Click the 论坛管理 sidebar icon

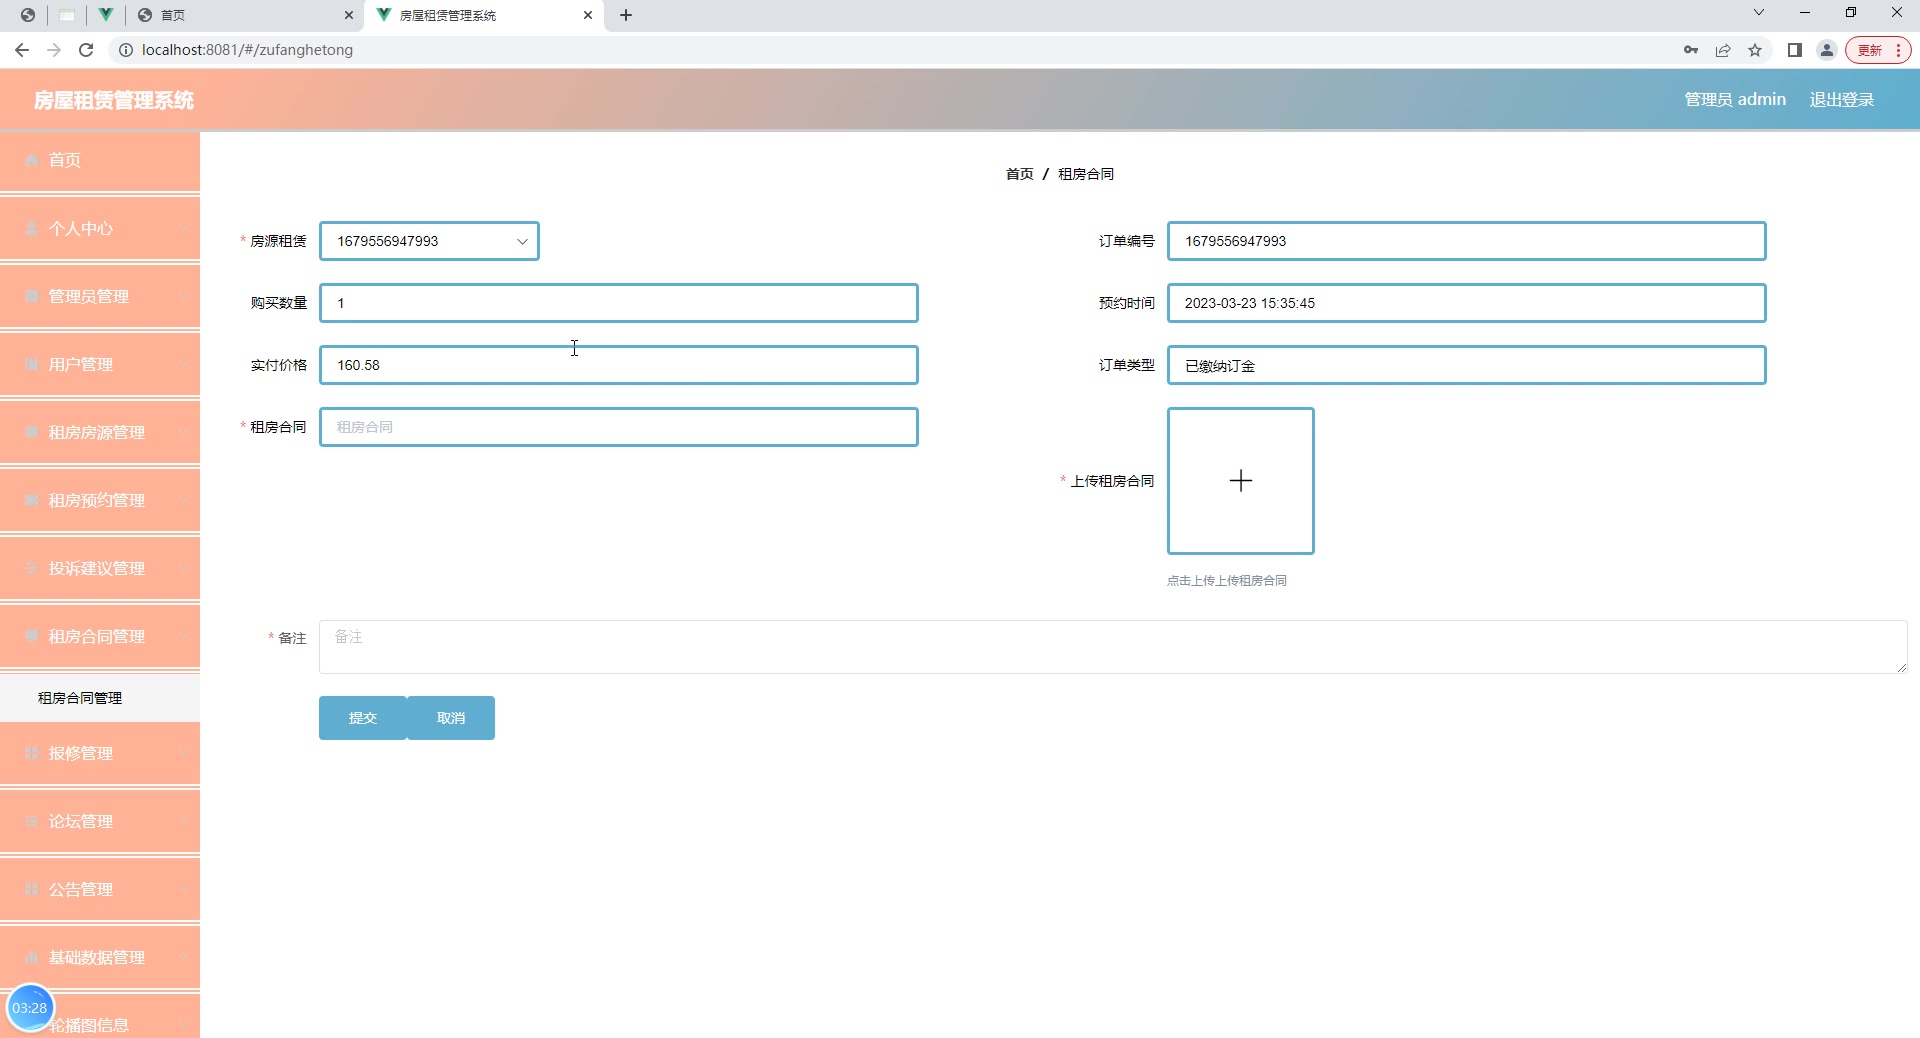pos(31,821)
